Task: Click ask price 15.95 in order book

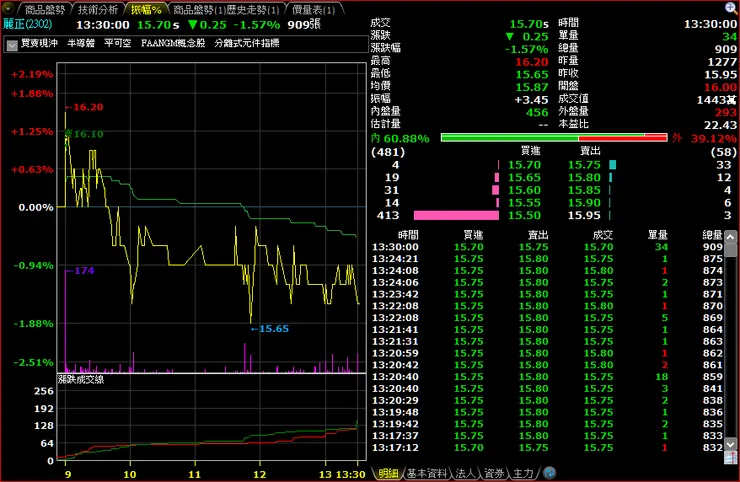Action: coord(584,216)
